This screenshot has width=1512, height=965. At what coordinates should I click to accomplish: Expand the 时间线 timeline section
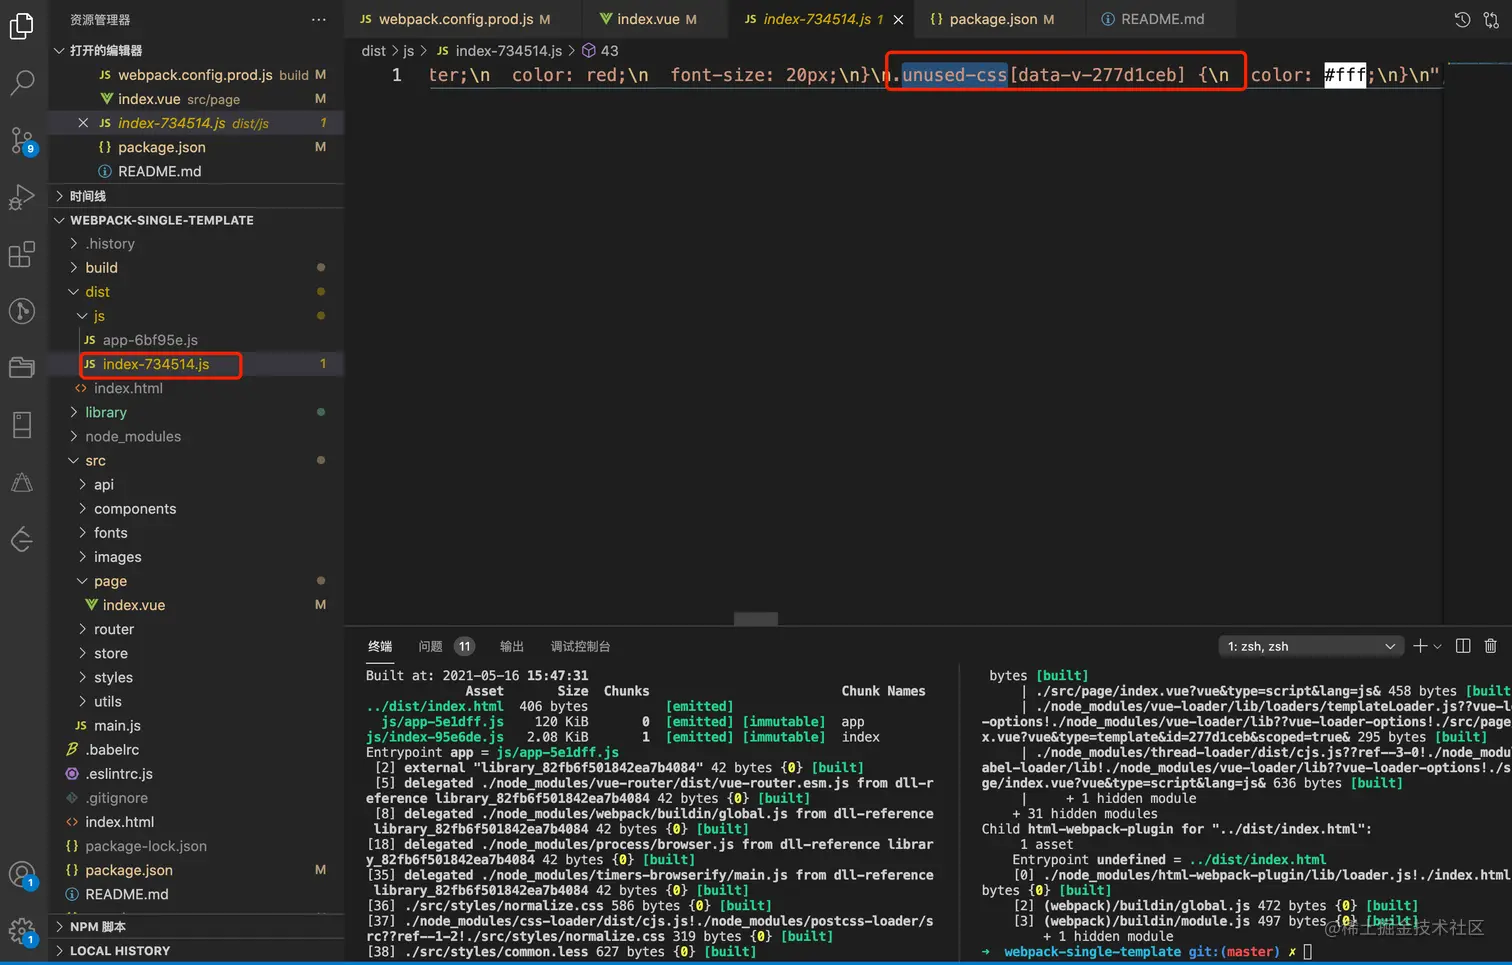[197, 196]
